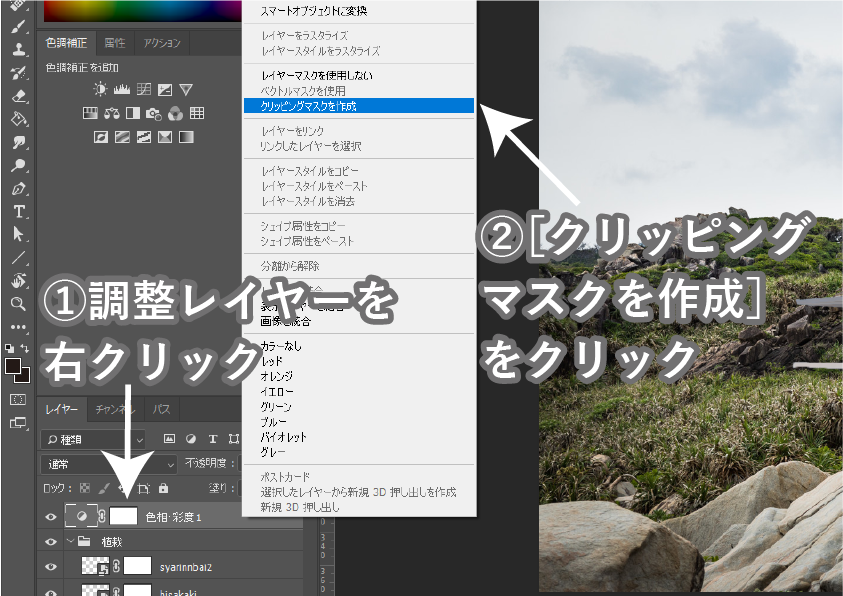The width and height of the screenshot is (843, 596).
Task: Add a Vibrance adjustment
Action: pos(186,89)
